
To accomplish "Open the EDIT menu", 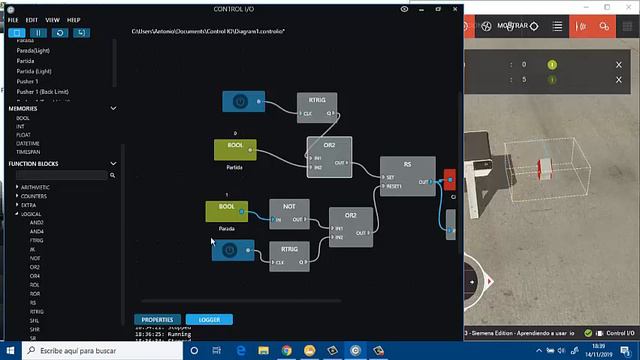I will 31,20.
